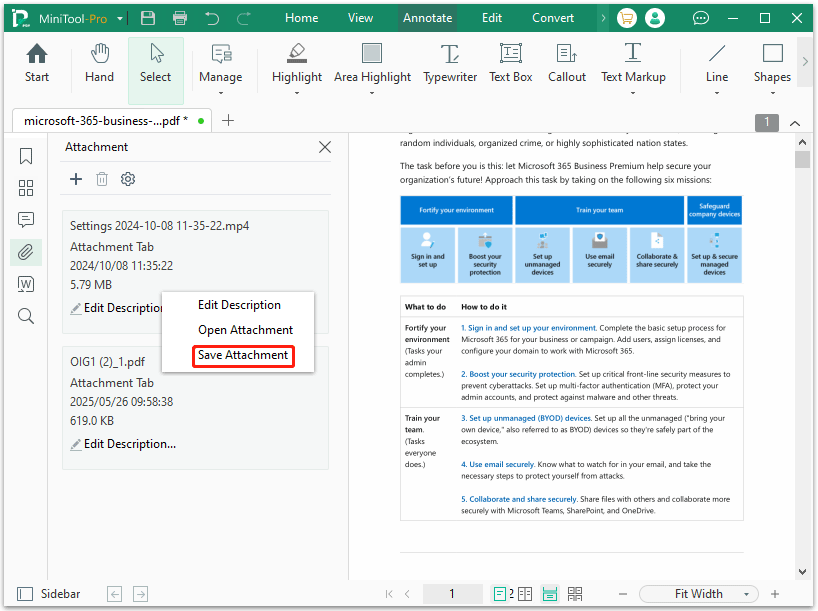Expand the Manage dropdown
The image size is (818, 611).
coord(221,93)
